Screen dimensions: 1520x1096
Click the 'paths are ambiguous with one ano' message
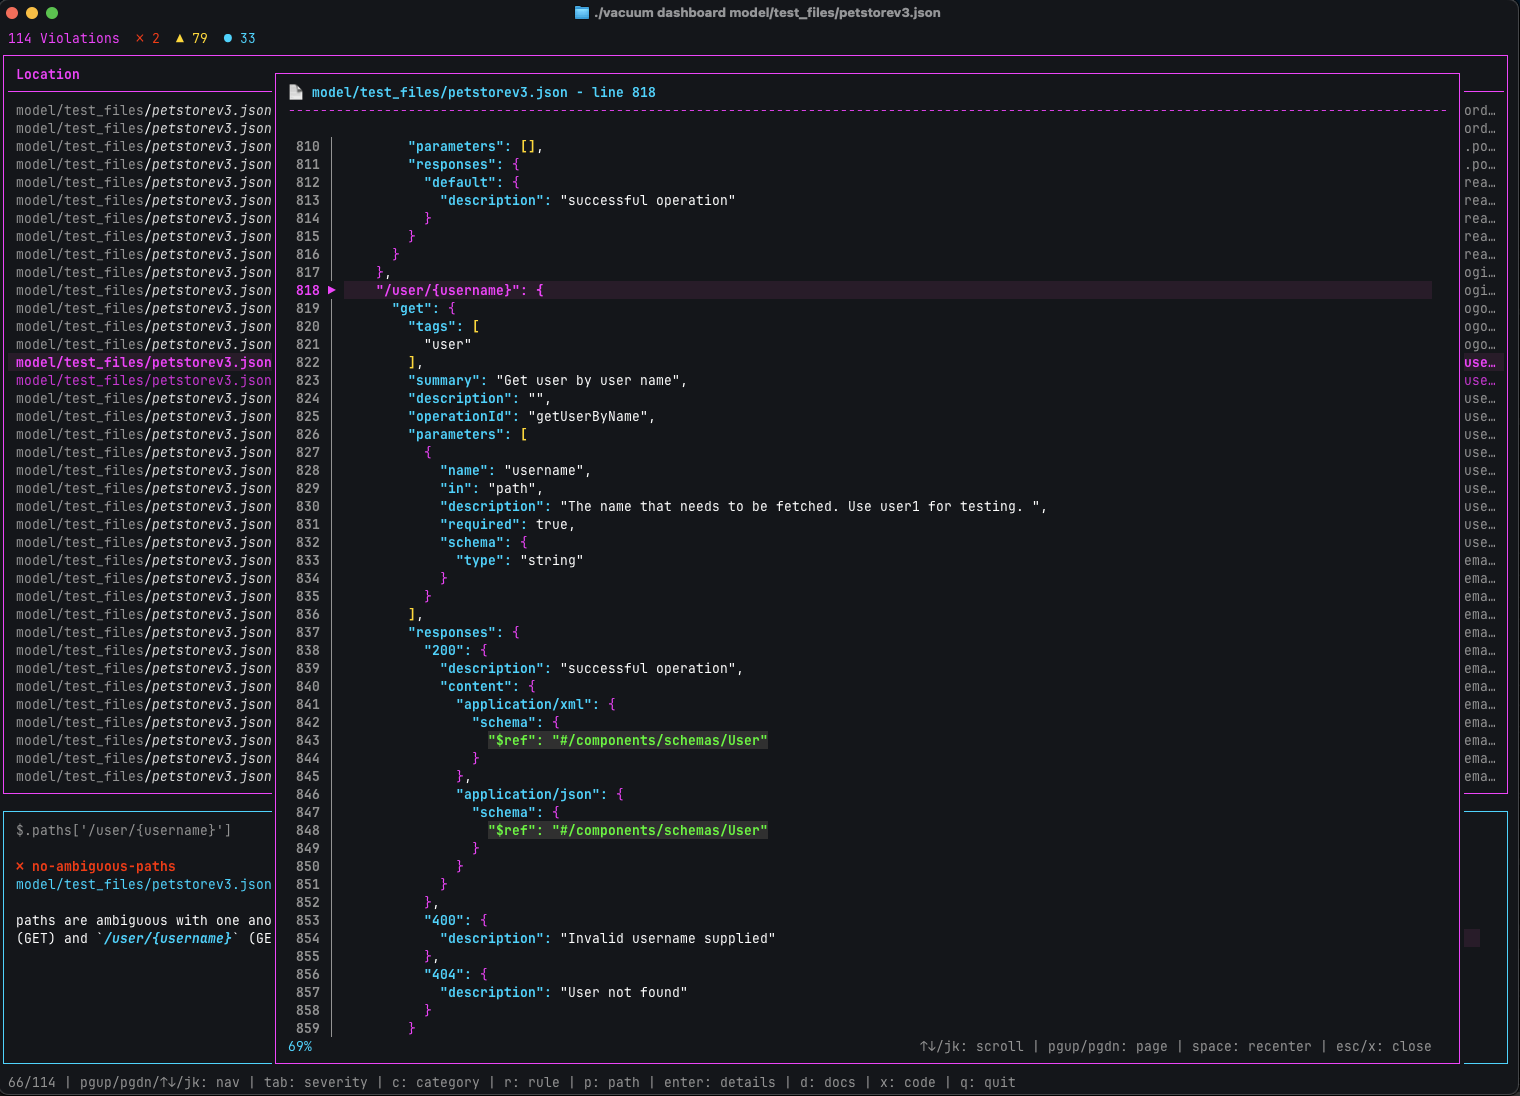(x=144, y=920)
